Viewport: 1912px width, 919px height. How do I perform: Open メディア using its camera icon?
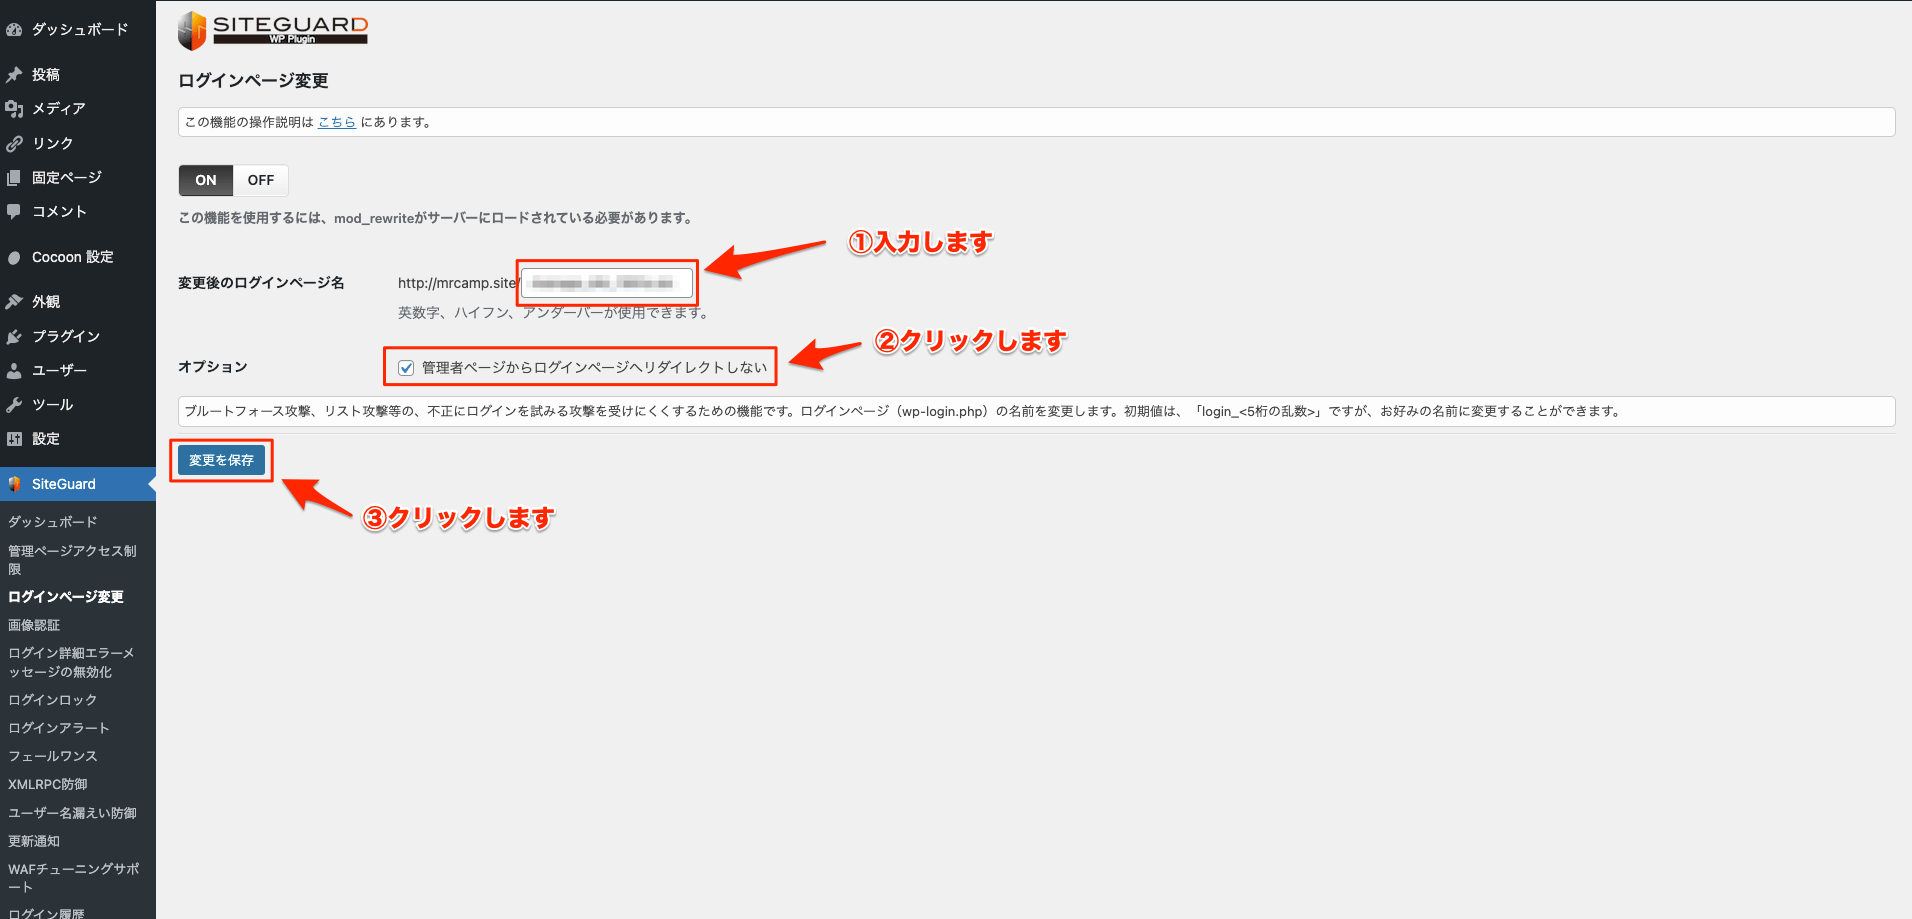pyautogui.click(x=14, y=108)
